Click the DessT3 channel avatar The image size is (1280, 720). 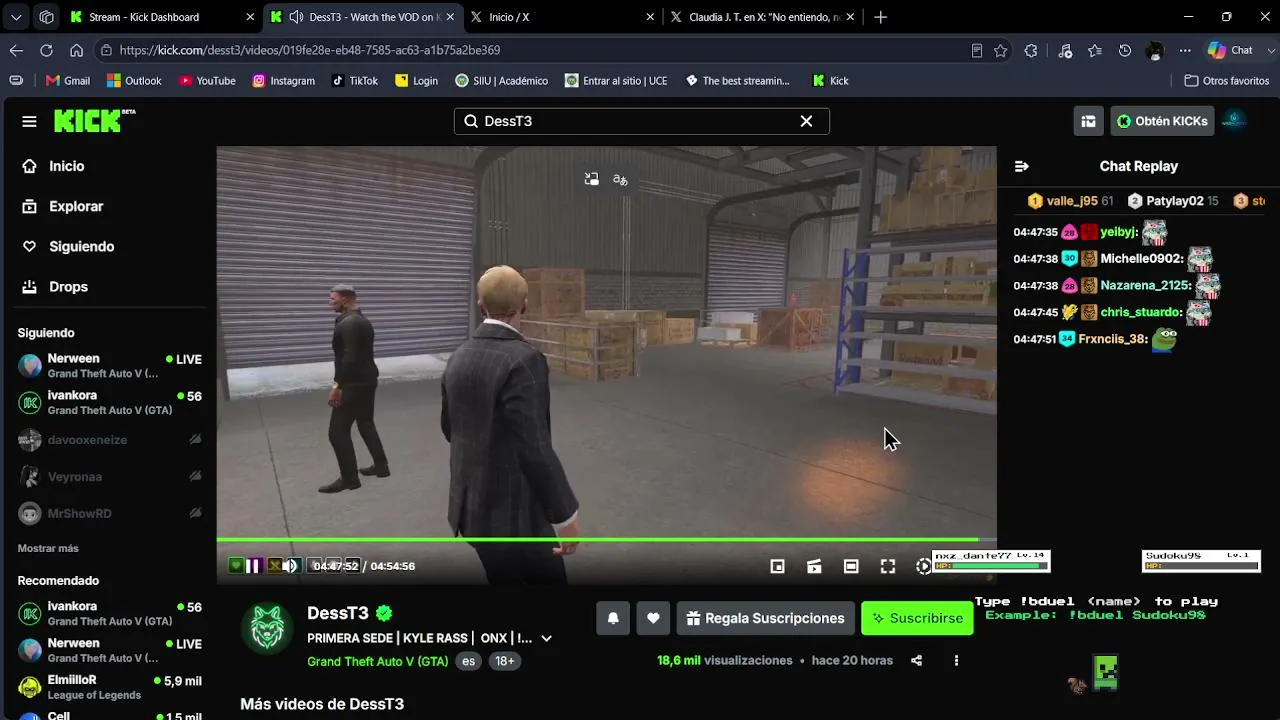[x=267, y=629]
